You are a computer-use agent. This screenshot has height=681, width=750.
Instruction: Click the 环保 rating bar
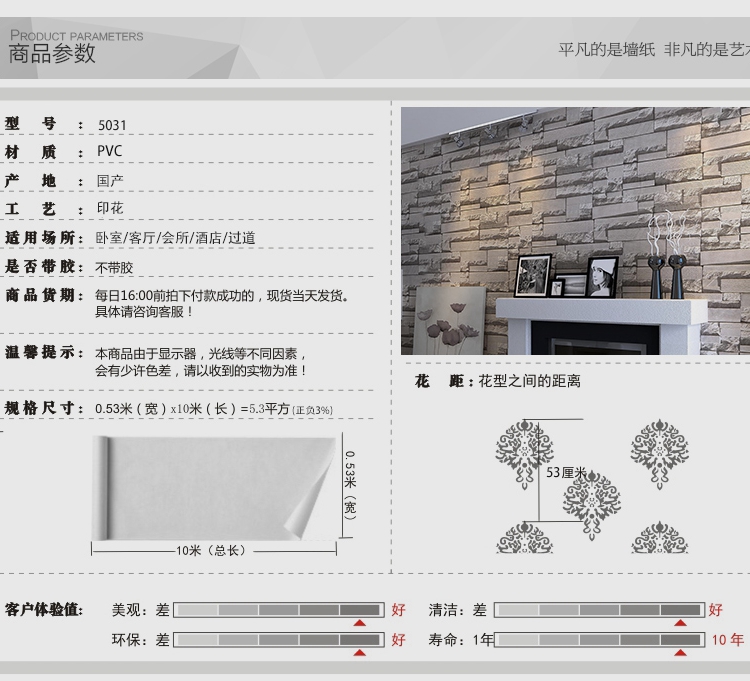tap(279, 639)
